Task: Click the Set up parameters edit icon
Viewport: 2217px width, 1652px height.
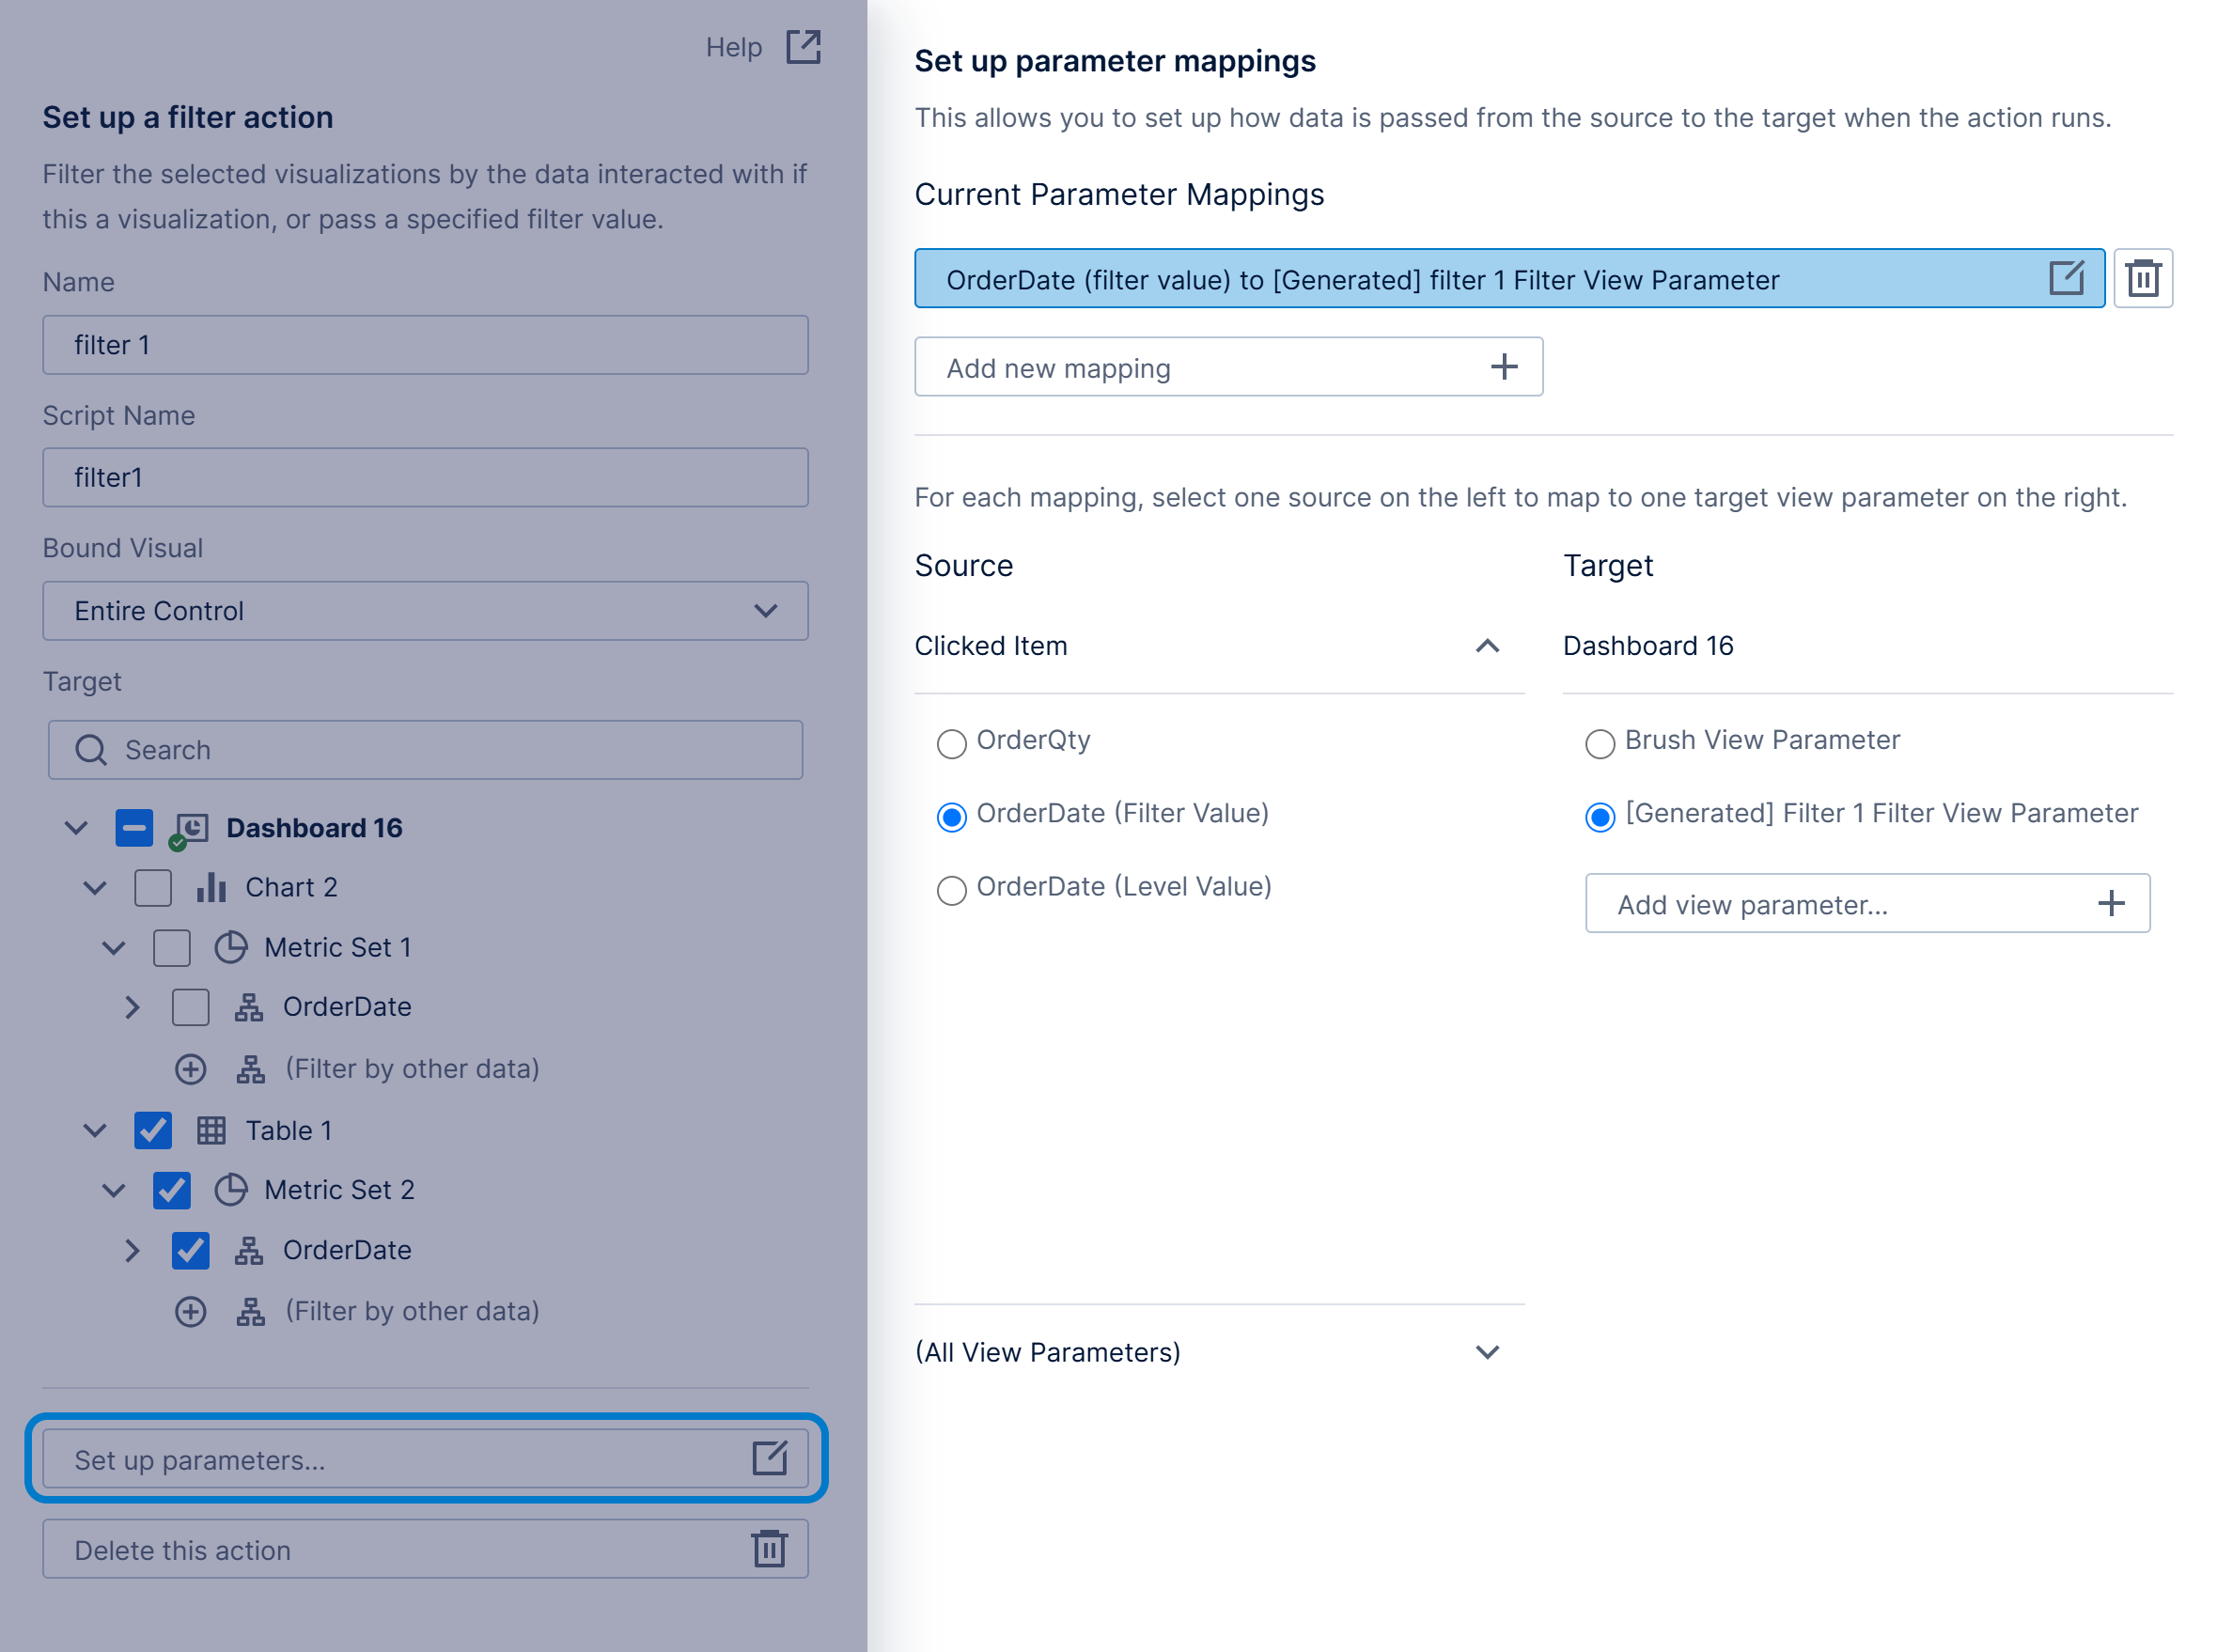Action: coord(769,1458)
